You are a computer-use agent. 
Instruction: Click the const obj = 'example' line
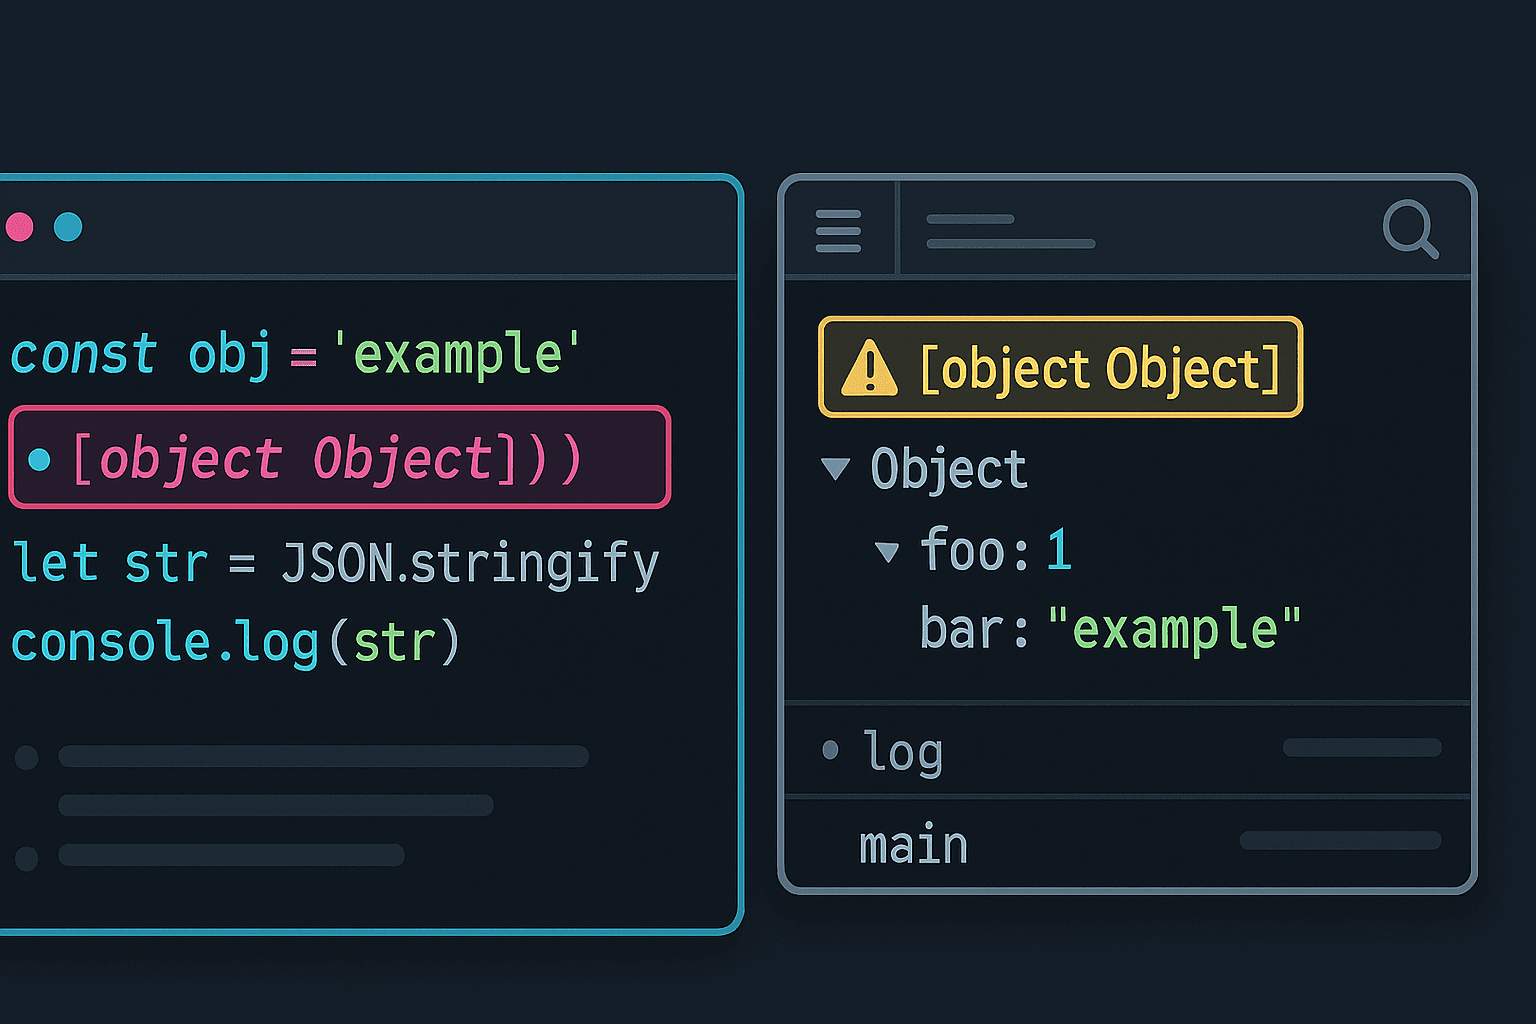pyautogui.click(x=295, y=355)
